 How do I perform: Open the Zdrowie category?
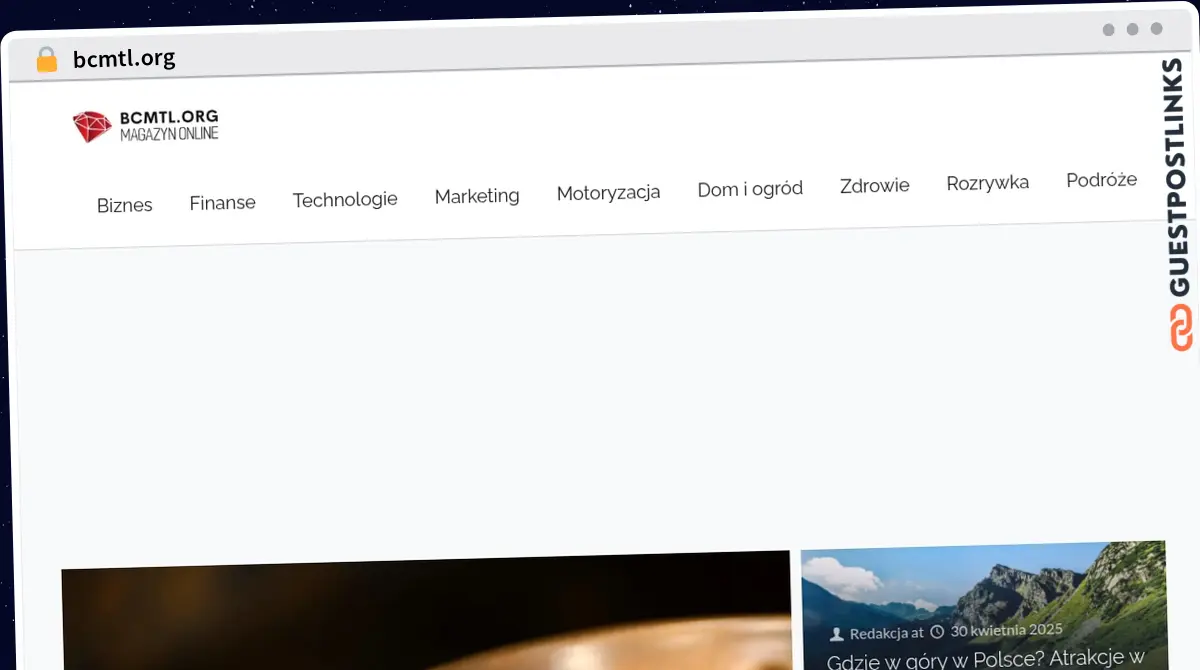[x=875, y=185]
